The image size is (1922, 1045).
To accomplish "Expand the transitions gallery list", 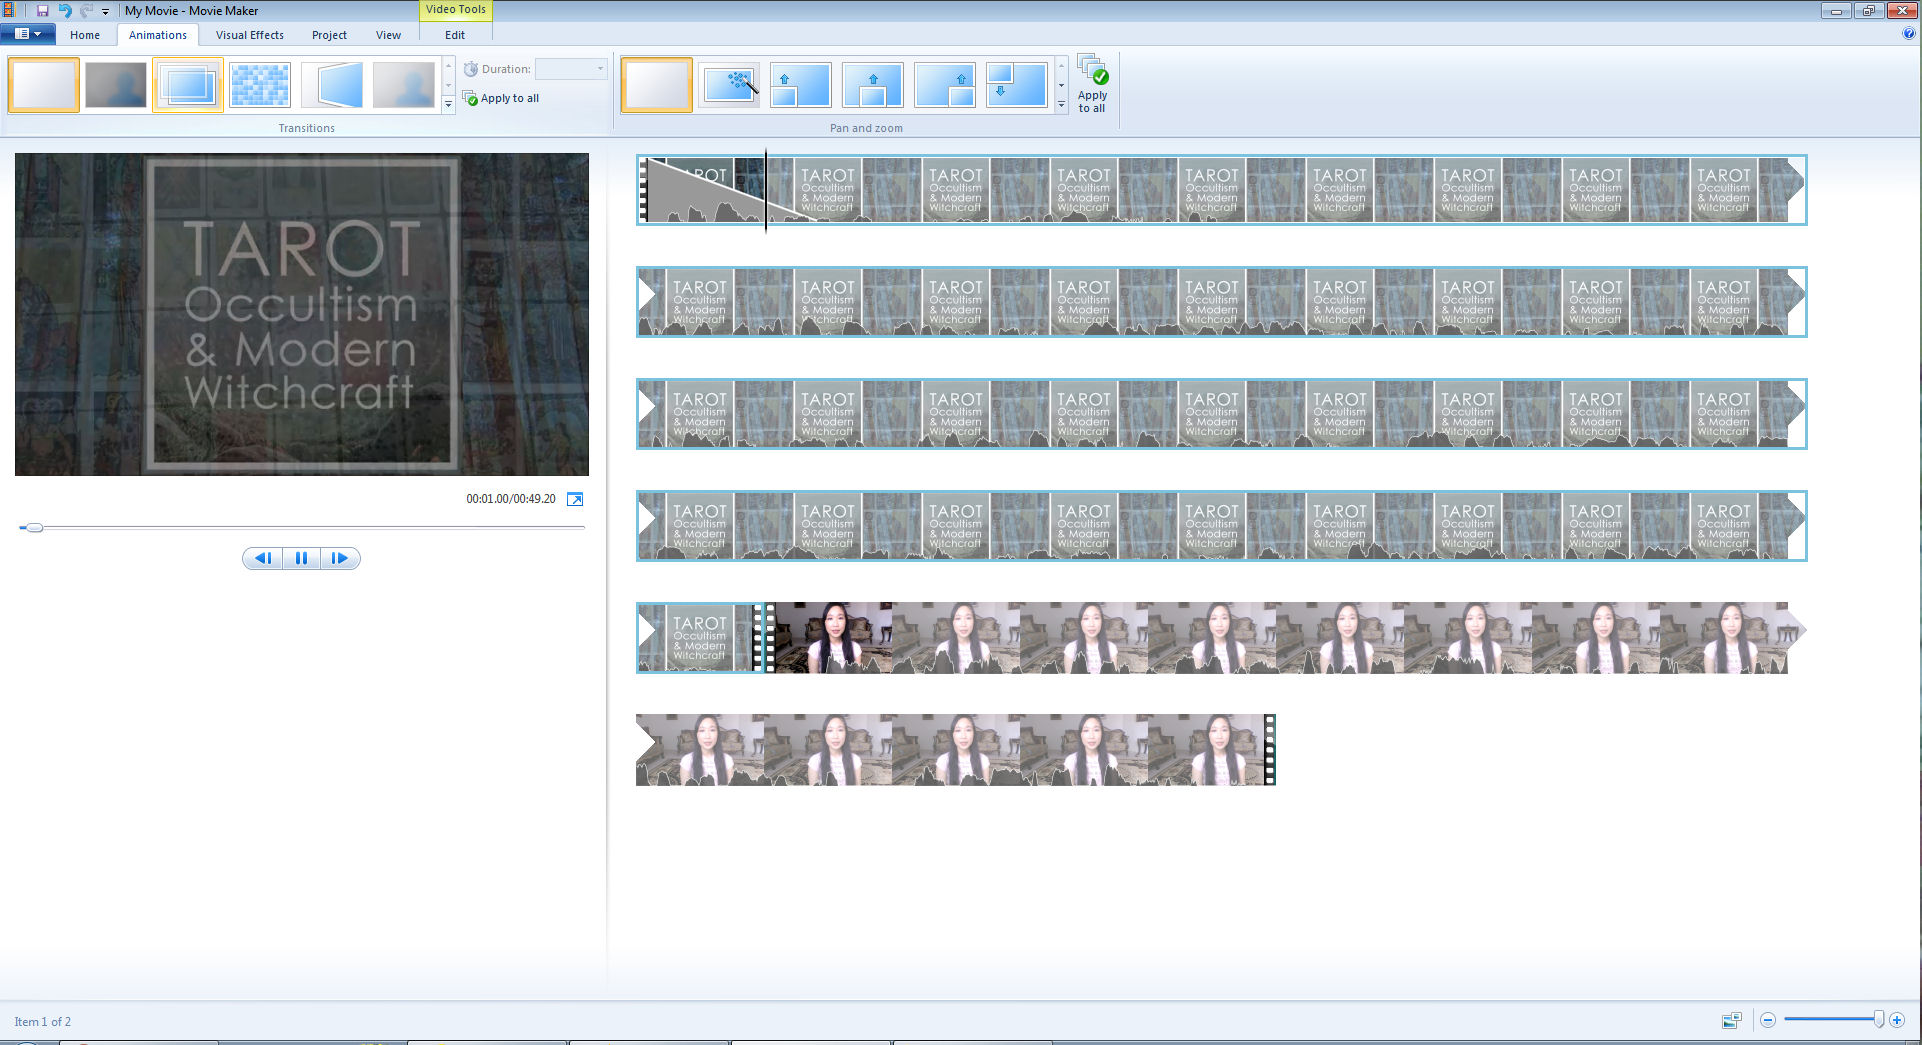I will pyautogui.click(x=448, y=104).
